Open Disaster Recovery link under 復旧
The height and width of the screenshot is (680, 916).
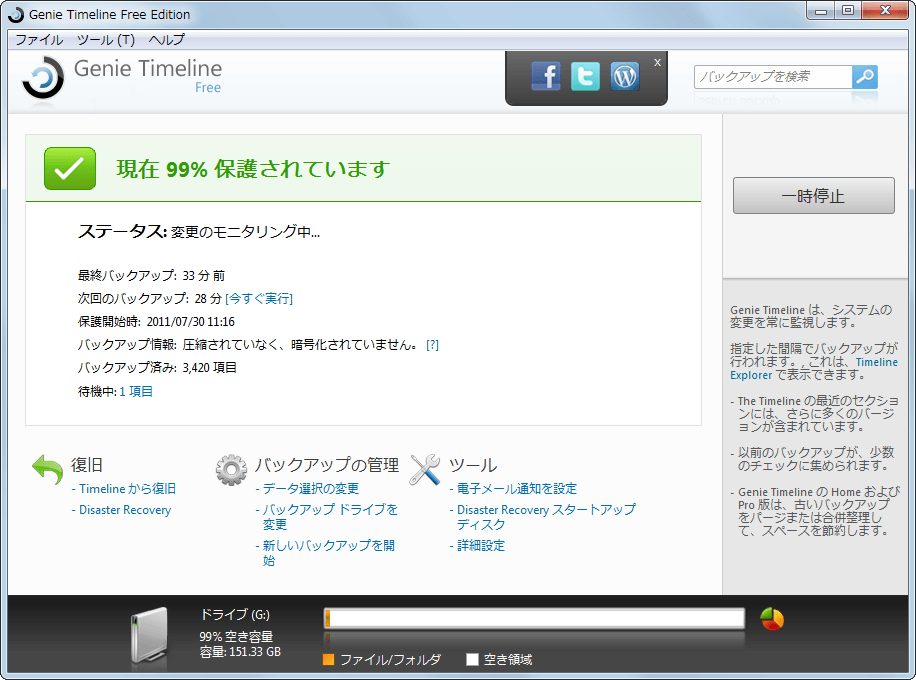tap(125, 510)
